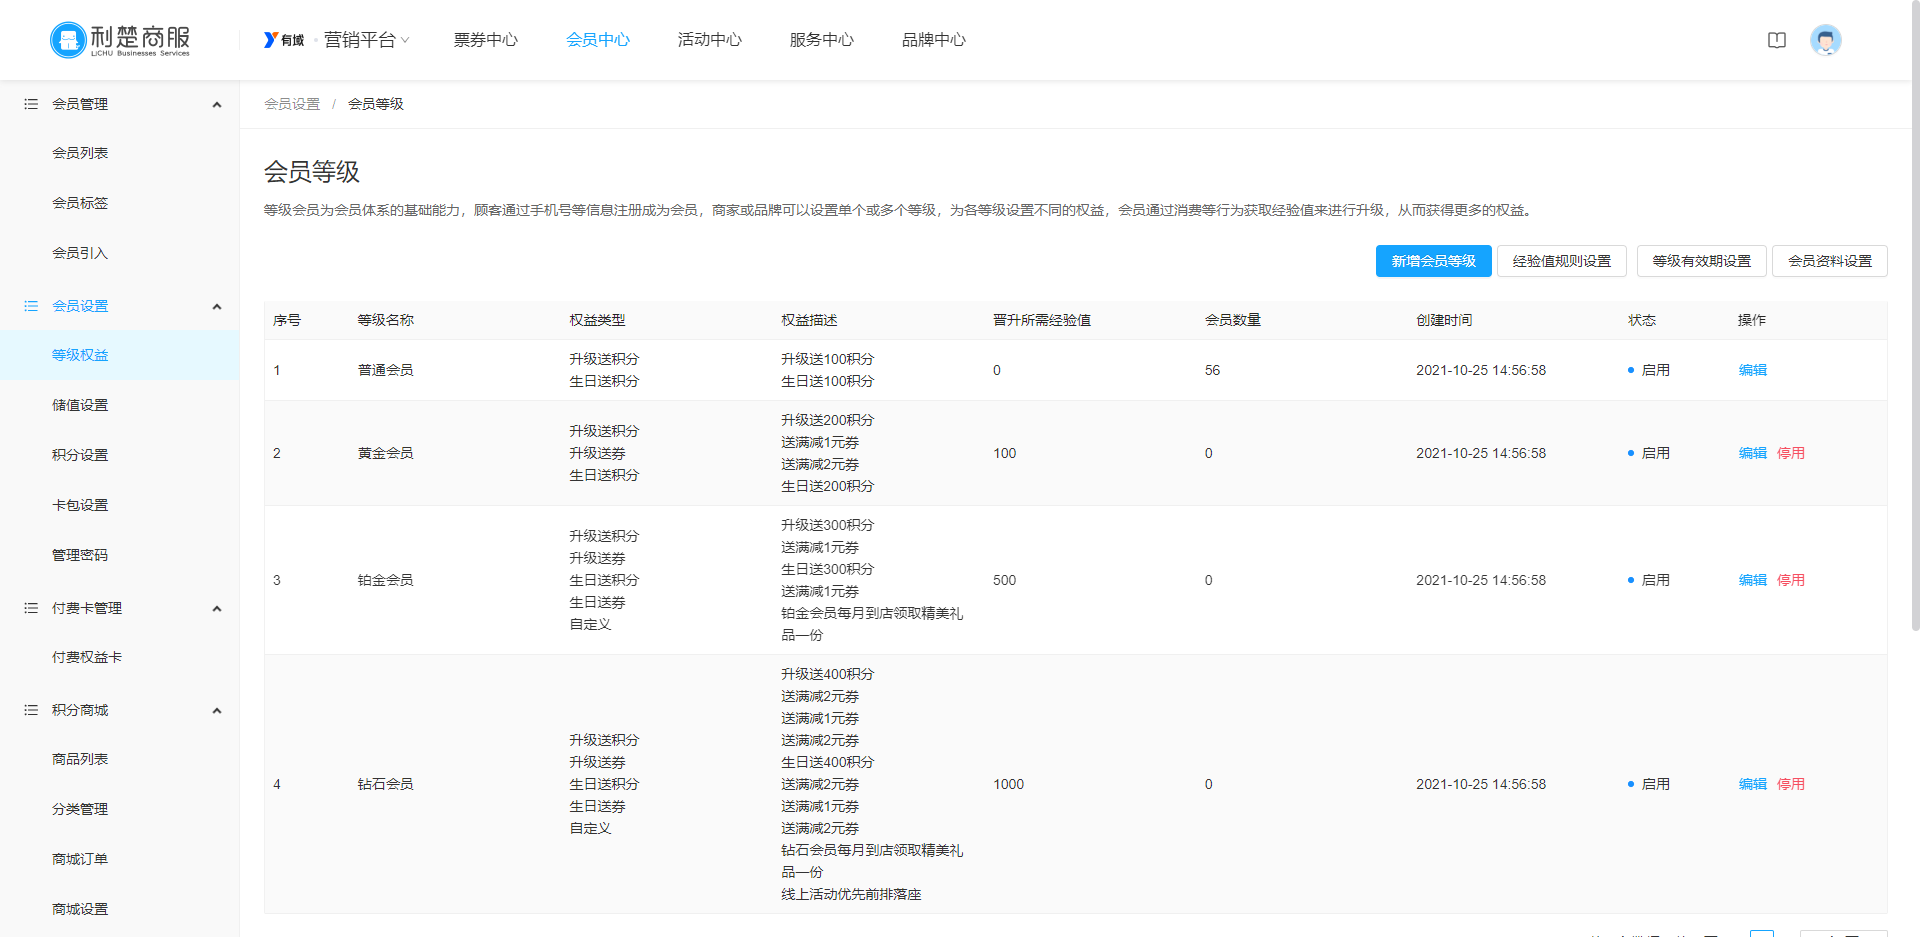The height and width of the screenshot is (937, 1920).
Task: Open 卡包设置 in the sidebar
Action: tap(80, 505)
